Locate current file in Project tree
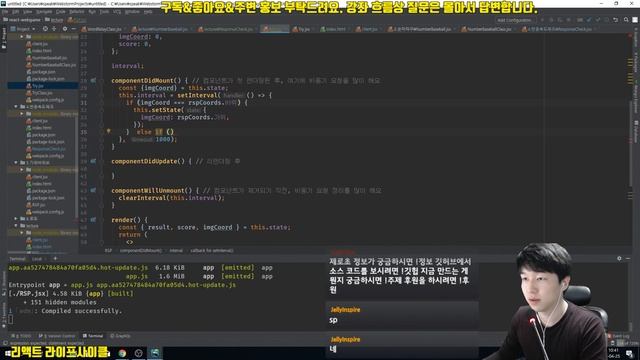Image resolution: width=640 pixels, height=360 pixels. 45,29
